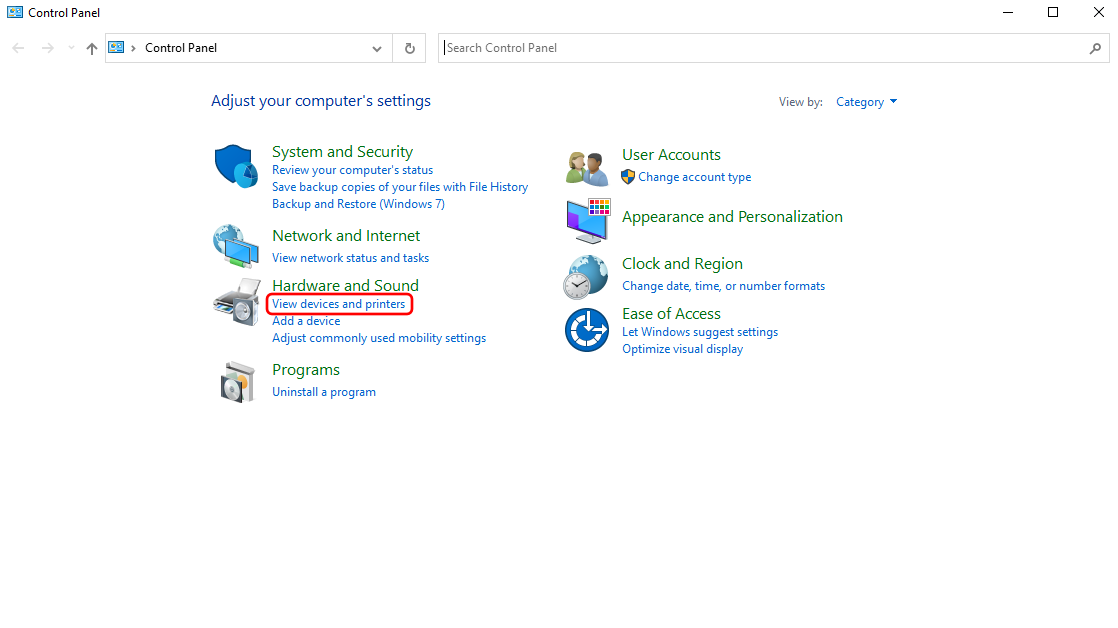Click shield icon beside Change account type
1118x628 pixels.
click(627, 177)
